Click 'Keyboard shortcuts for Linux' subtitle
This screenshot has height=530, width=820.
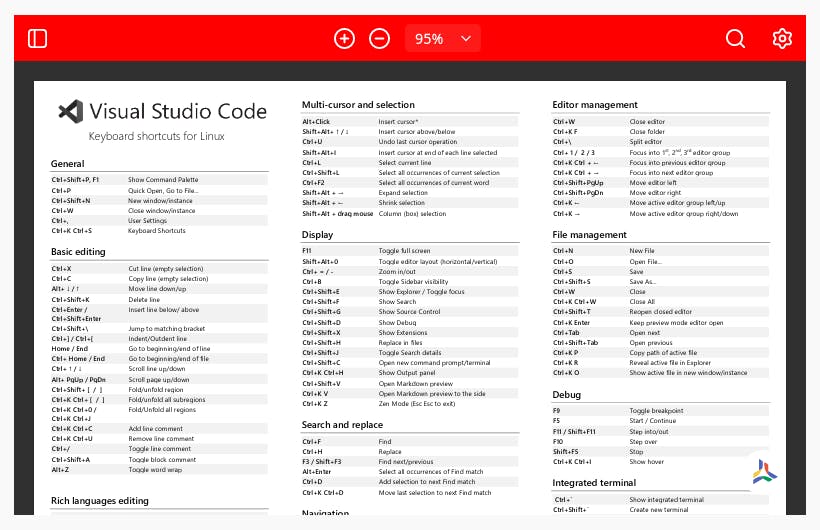tap(156, 136)
